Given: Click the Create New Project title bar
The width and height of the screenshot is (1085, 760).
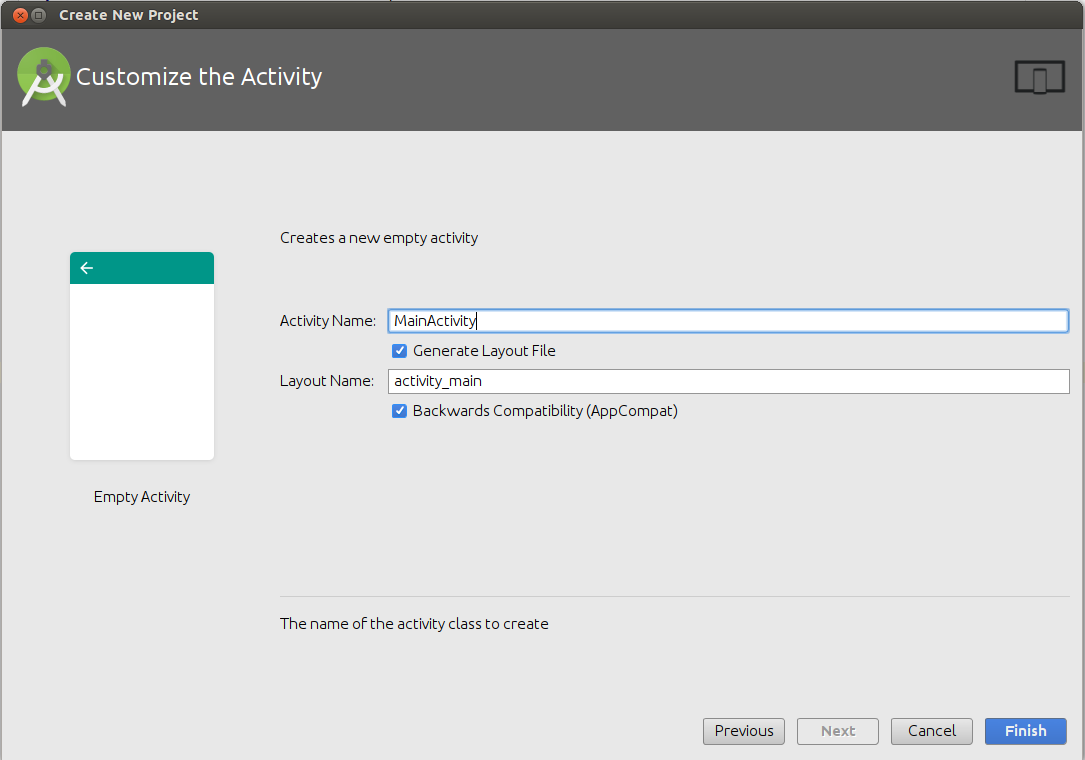Looking at the screenshot, I should [x=129, y=15].
